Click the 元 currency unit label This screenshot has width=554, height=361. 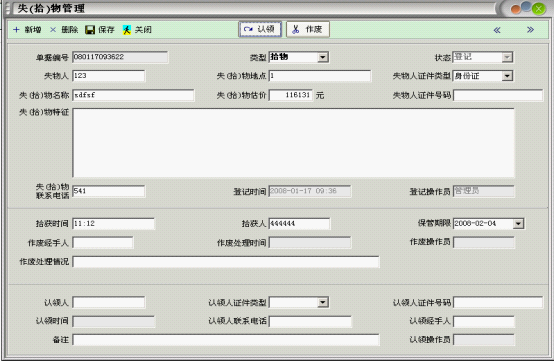pyautogui.click(x=320, y=95)
